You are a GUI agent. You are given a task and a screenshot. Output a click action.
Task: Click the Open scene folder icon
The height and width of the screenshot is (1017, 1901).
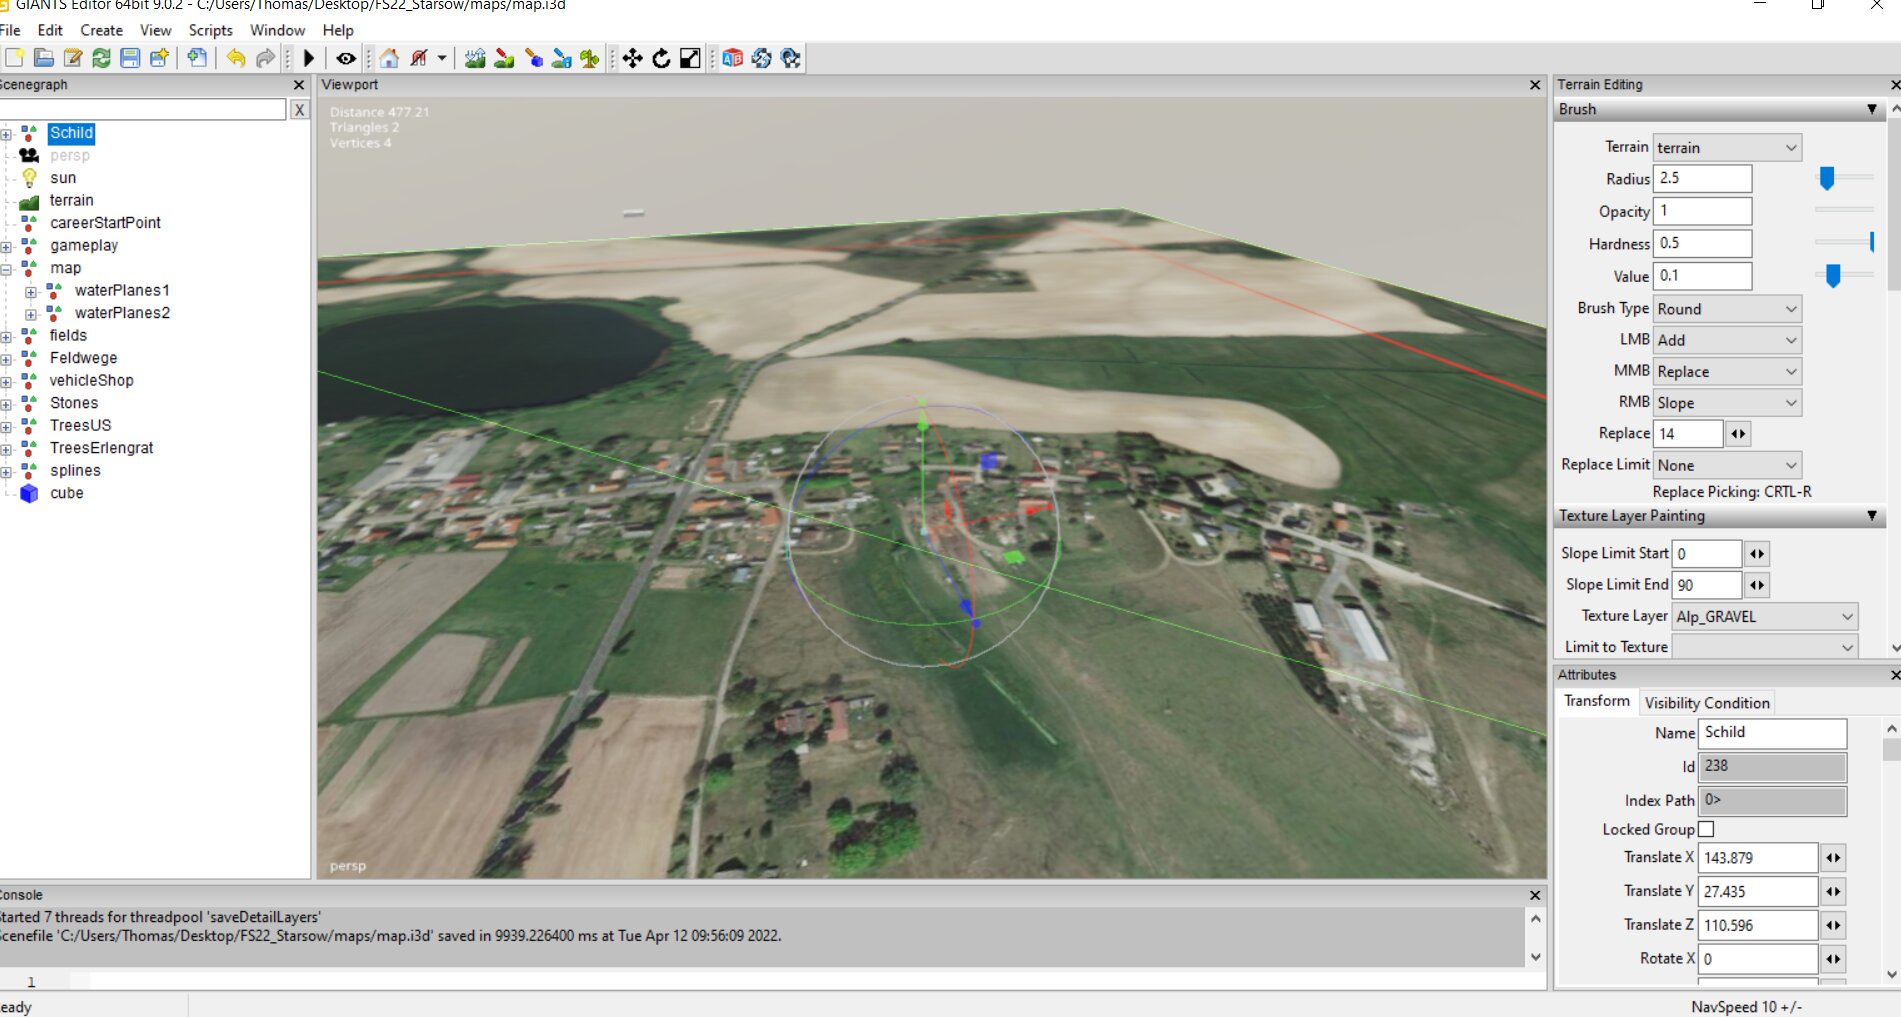[x=43, y=59]
